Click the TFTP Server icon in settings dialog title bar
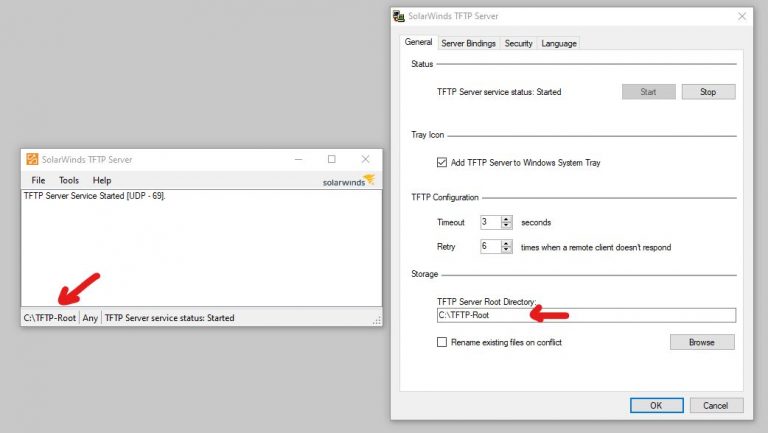This screenshot has height=433, width=768. point(399,16)
